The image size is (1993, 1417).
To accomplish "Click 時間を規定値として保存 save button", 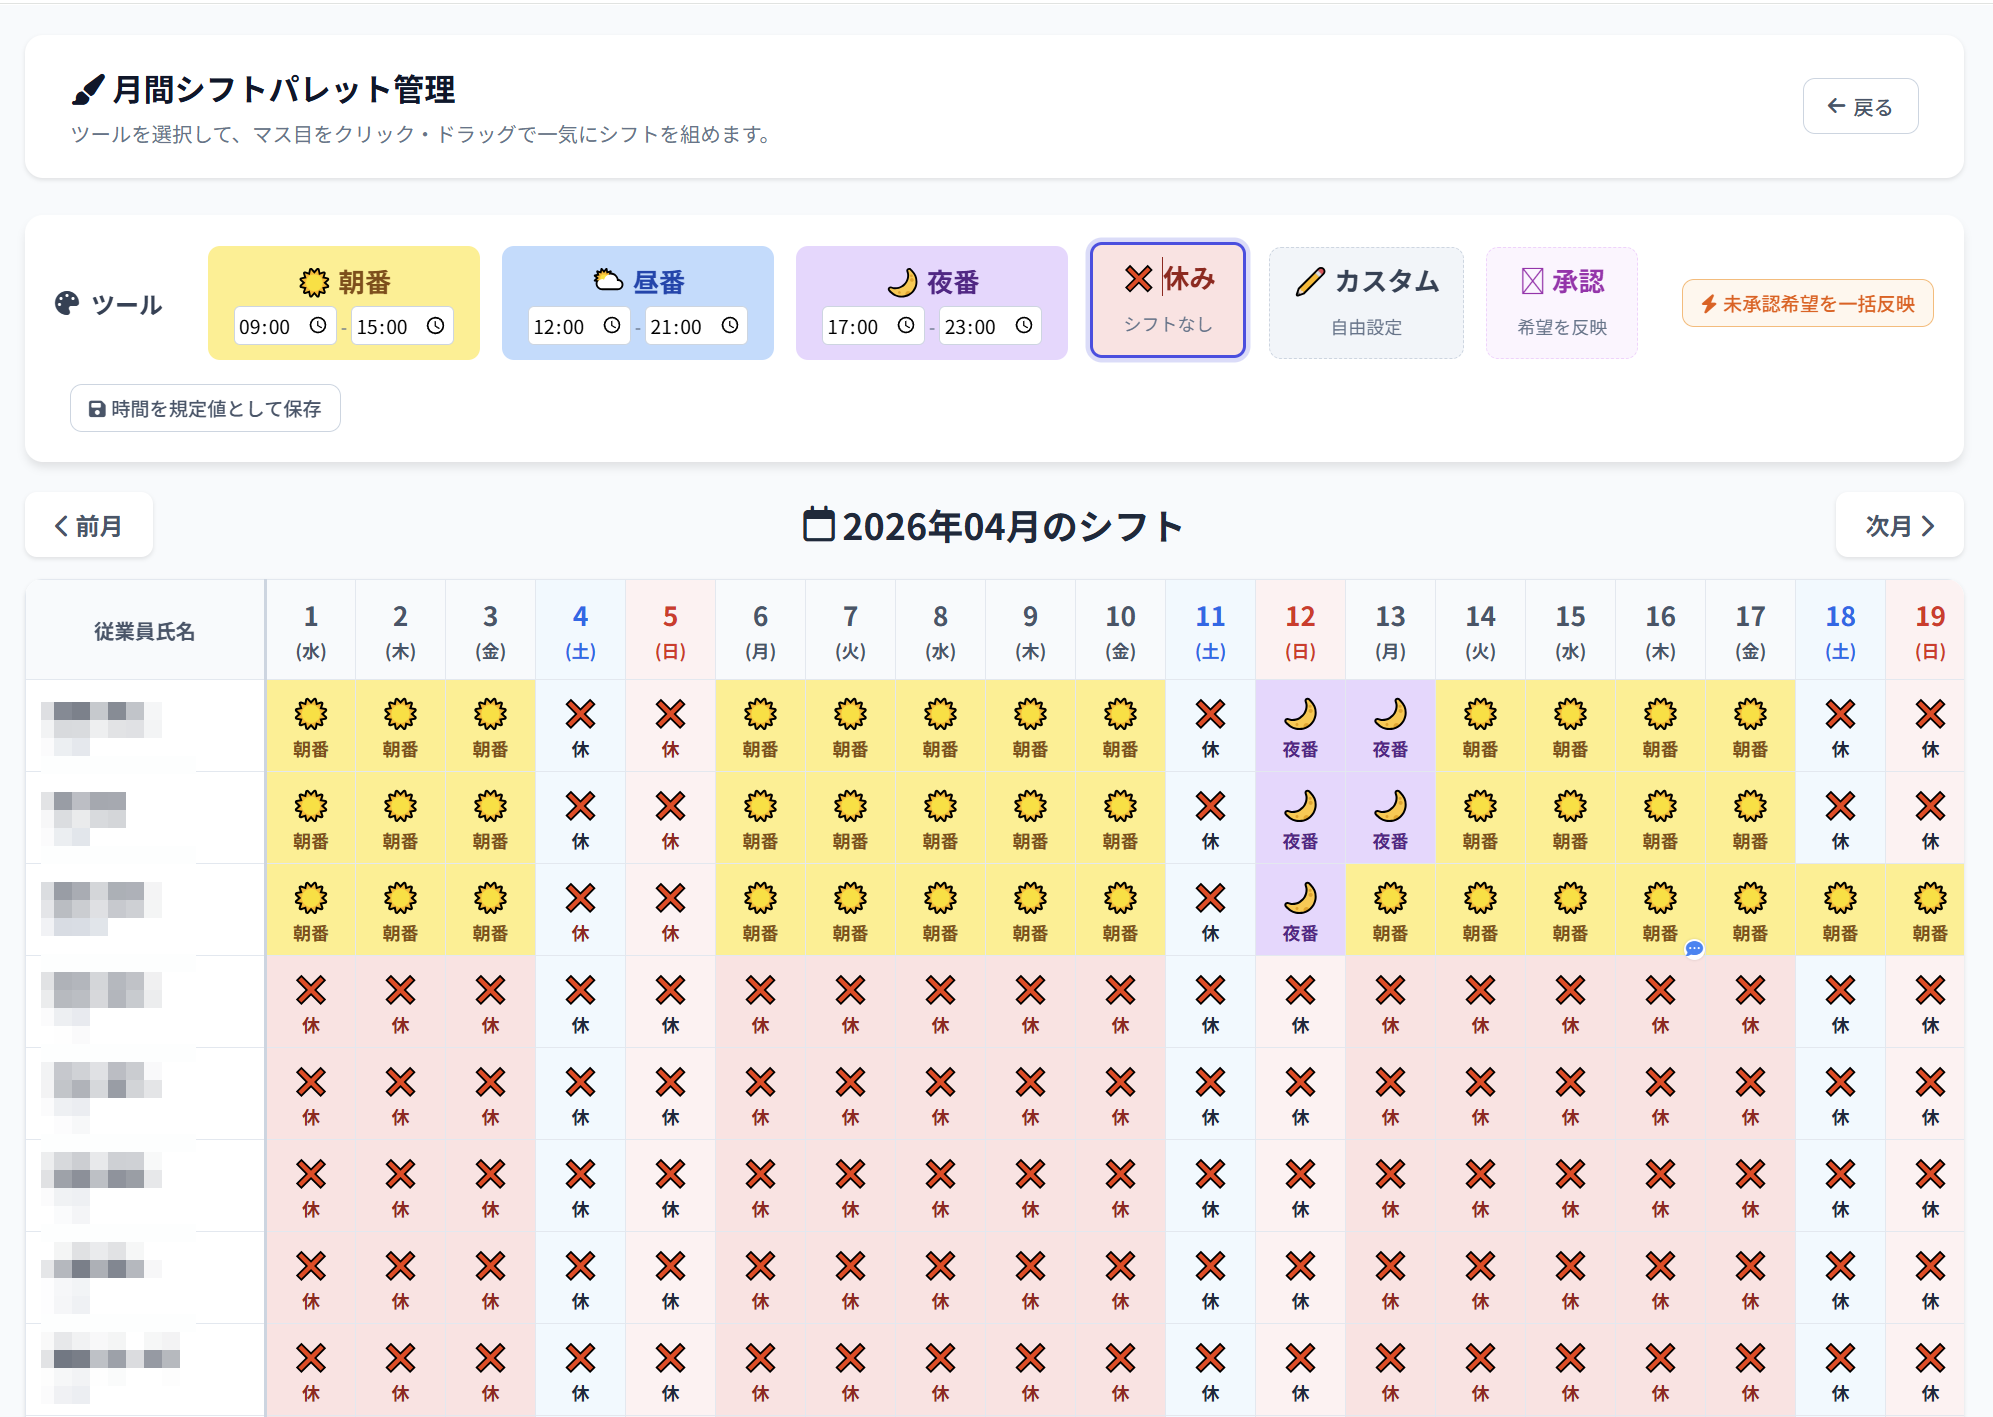I will pos(205,408).
